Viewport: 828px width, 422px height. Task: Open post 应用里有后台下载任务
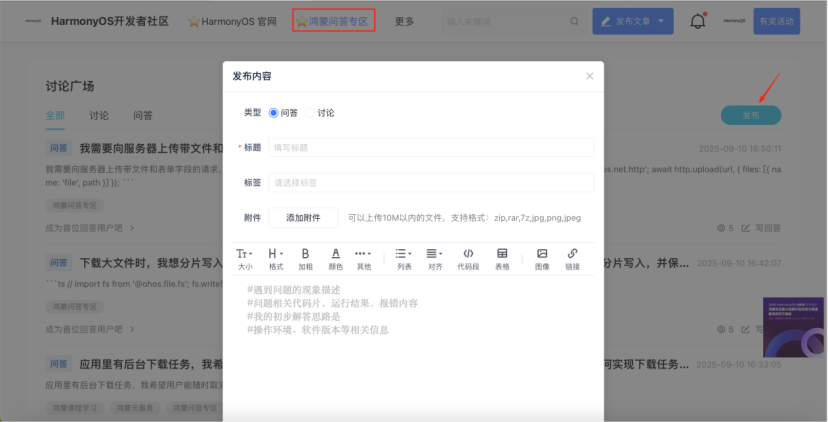click(151, 364)
